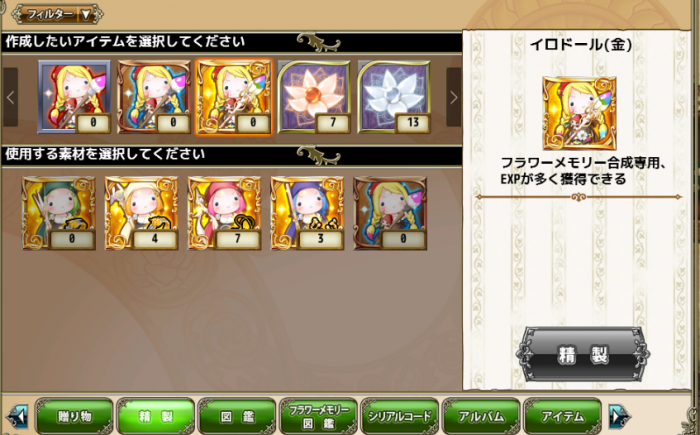The height and width of the screenshot is (435, 700).
Task: Advance bottom menu with right arrow
Action: 620,416
